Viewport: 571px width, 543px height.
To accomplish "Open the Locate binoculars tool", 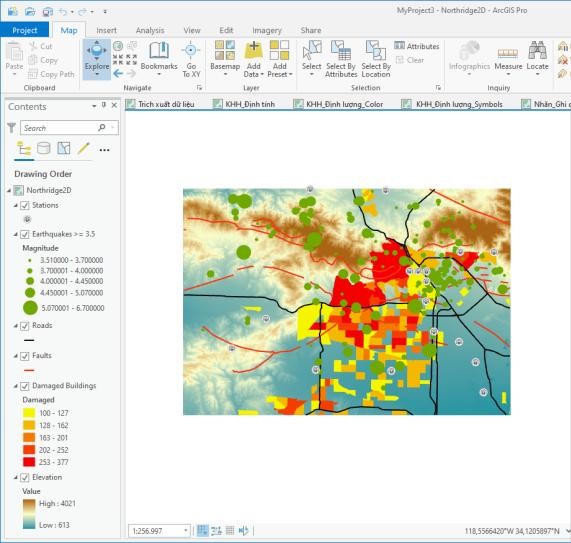I will tap(537, 50).
